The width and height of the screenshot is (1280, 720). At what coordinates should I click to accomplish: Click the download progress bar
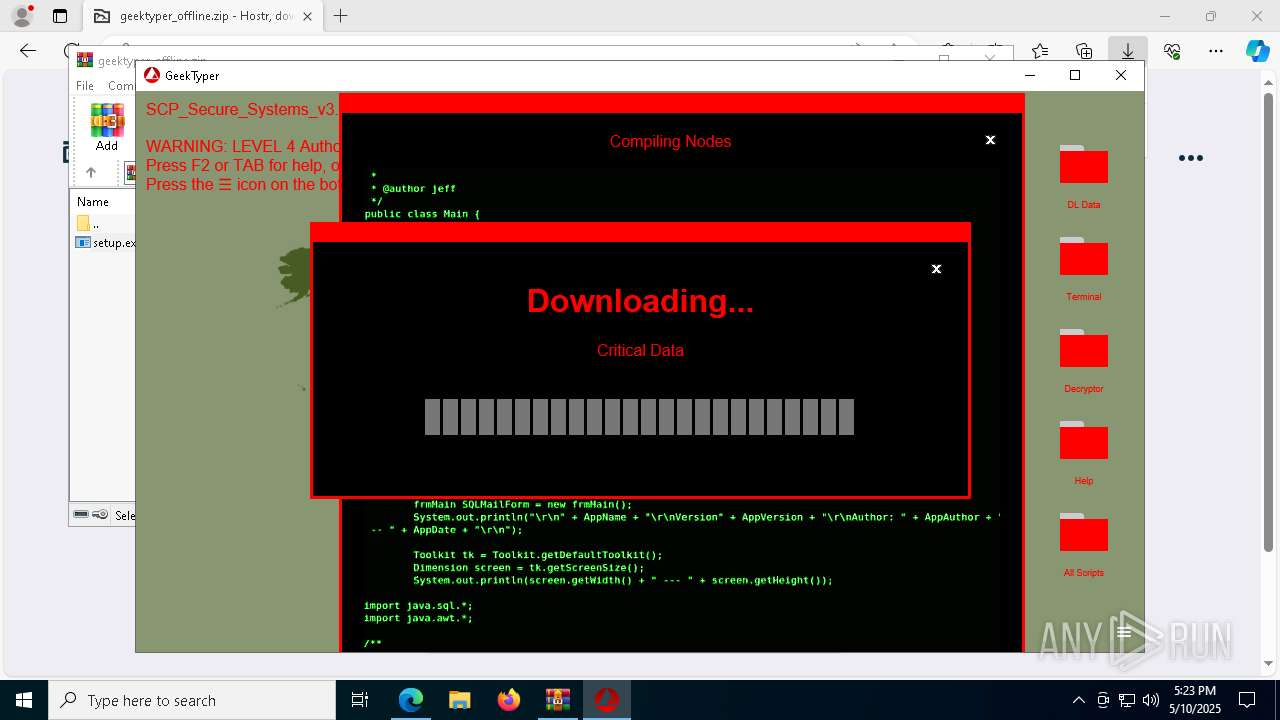[639, 417]
